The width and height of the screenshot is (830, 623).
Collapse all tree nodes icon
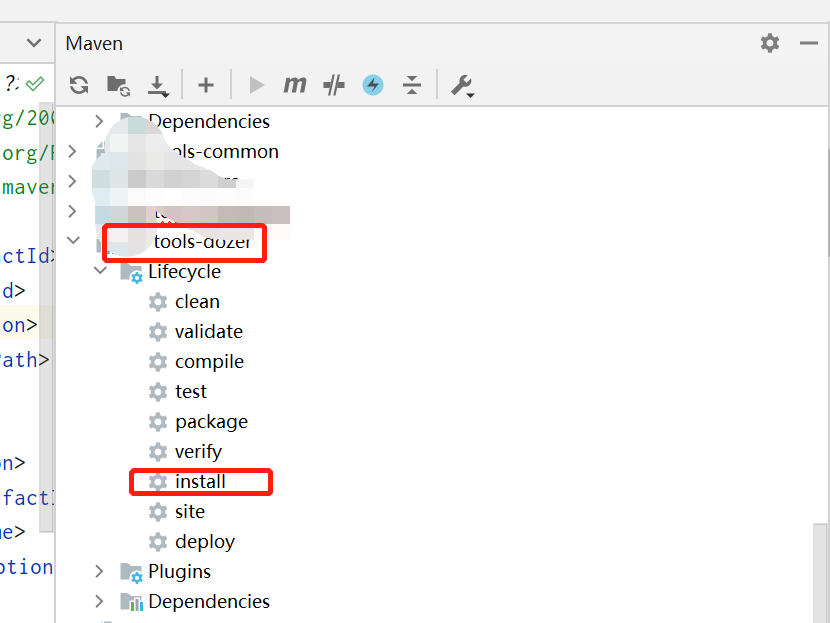tap(412, 85)
